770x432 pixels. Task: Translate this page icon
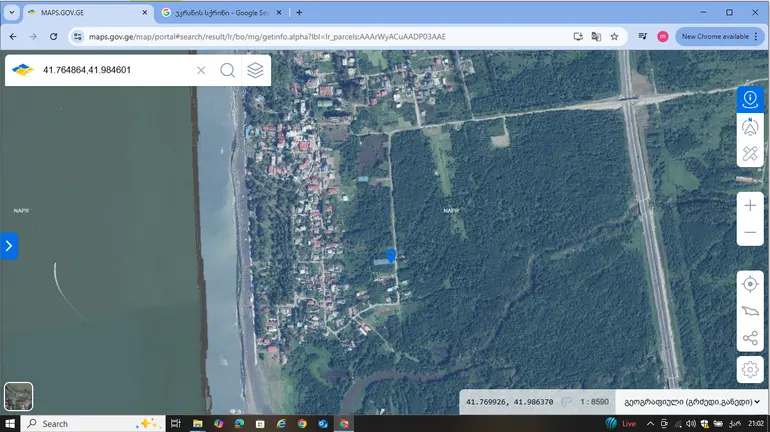click(596, 36)
